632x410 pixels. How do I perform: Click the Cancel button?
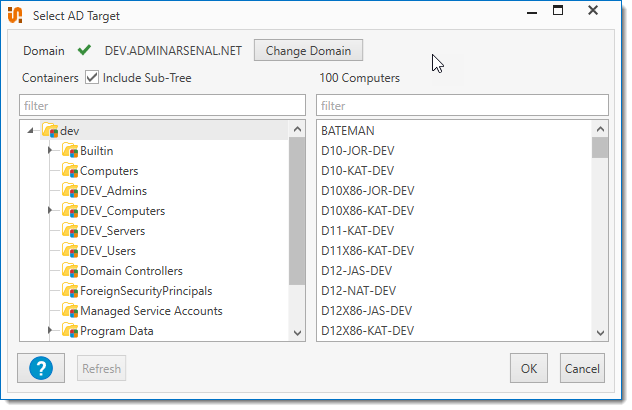click(x=582, y=368)
